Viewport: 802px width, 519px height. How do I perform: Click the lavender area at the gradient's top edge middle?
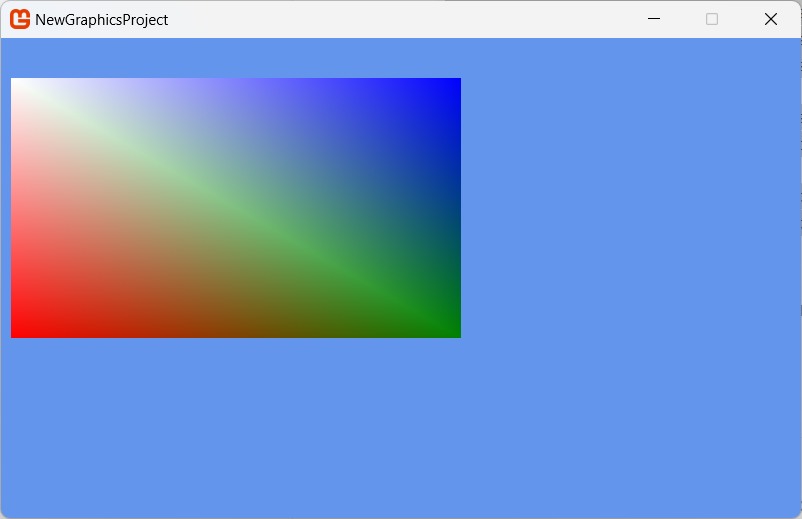pos(236,84)
